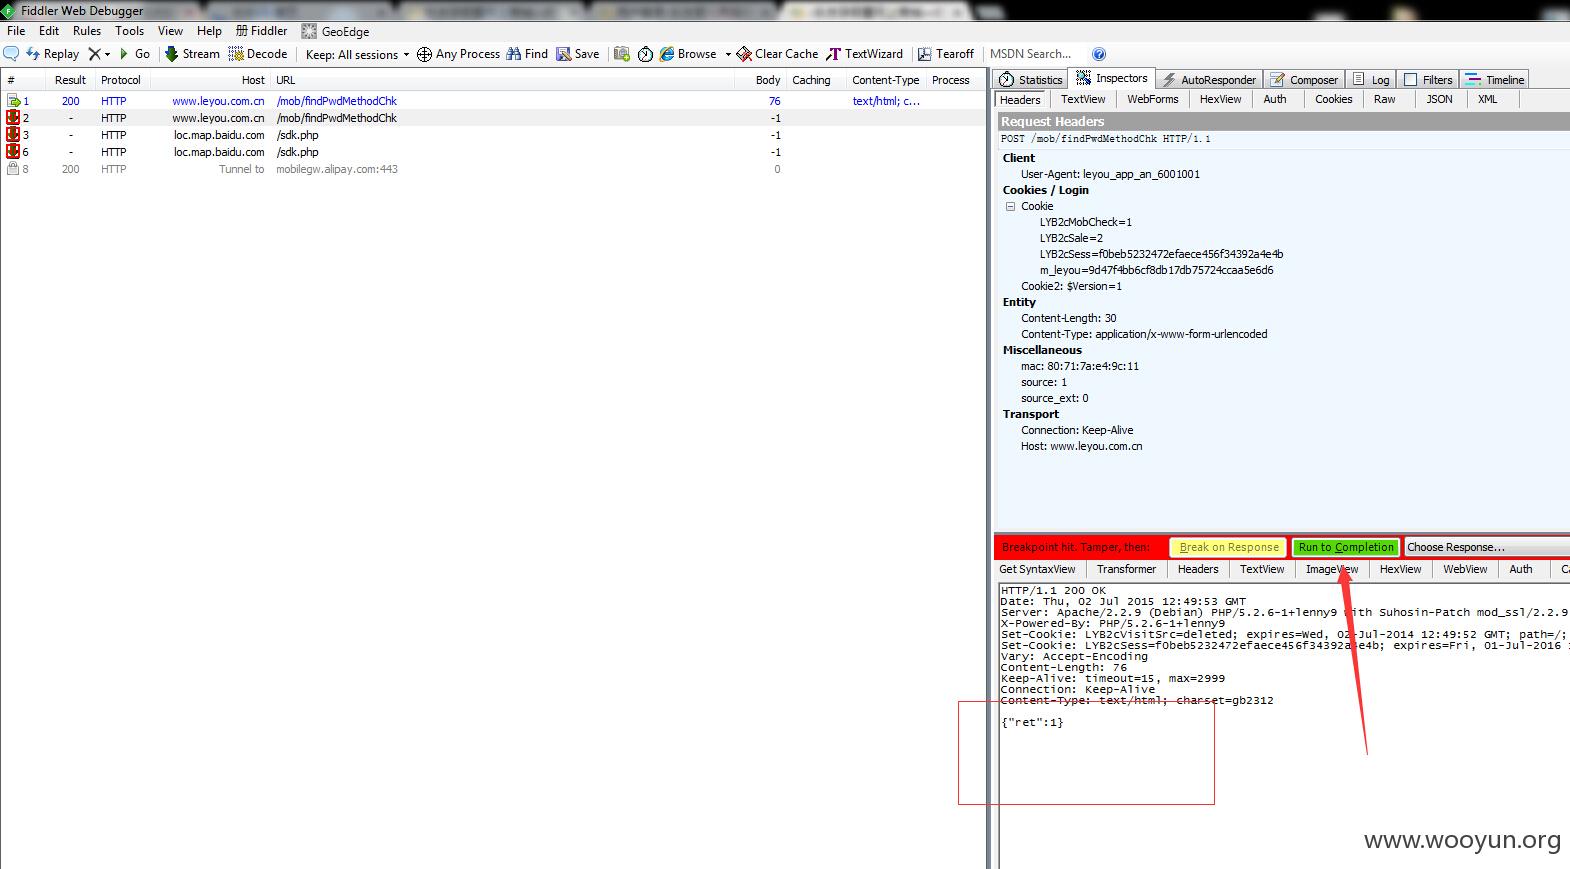
Task: Click LYB2cSale=2 cookie entry
Action: 1071,238
